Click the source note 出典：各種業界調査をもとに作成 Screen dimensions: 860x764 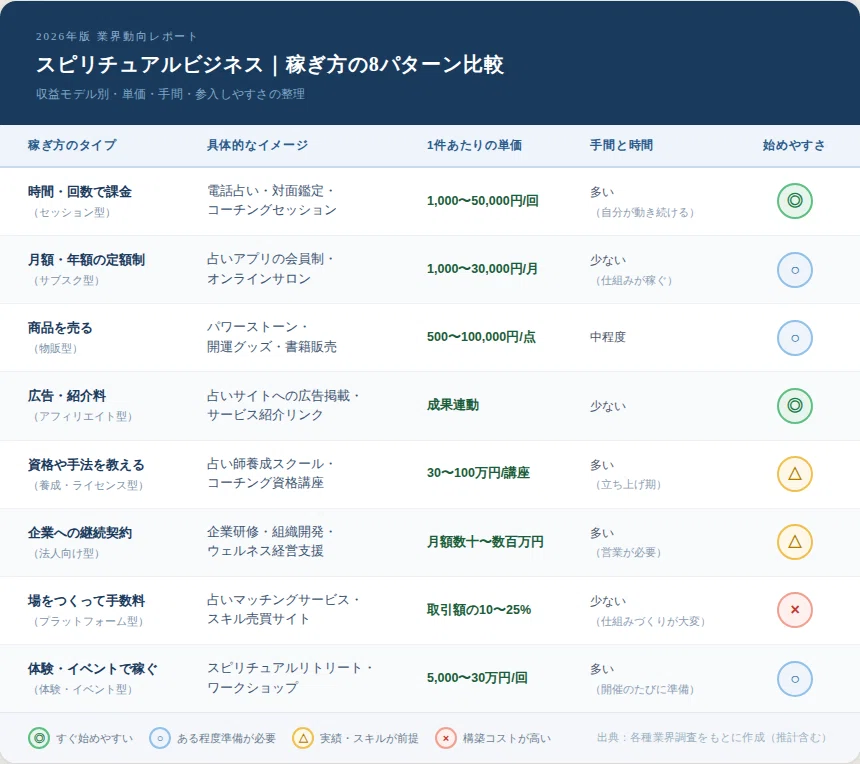coord(680,738)
